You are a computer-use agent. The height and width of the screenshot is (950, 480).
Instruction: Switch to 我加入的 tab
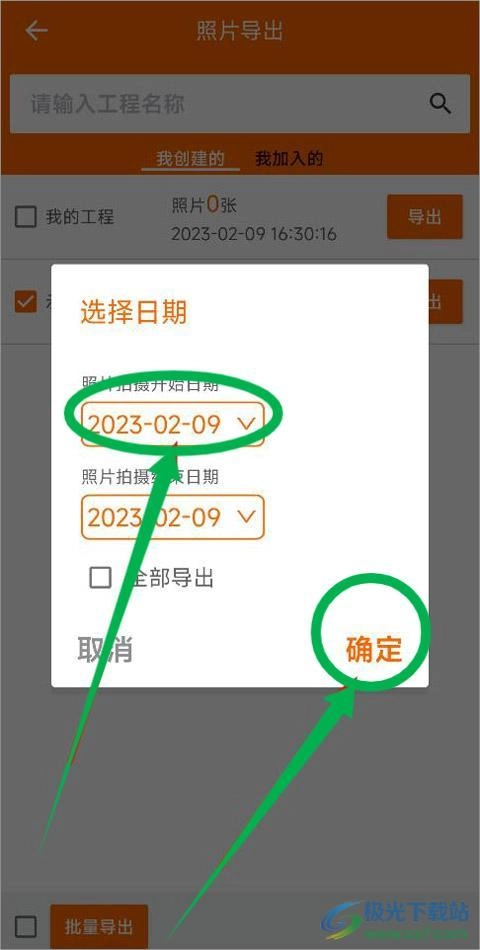tap(289, 159)
